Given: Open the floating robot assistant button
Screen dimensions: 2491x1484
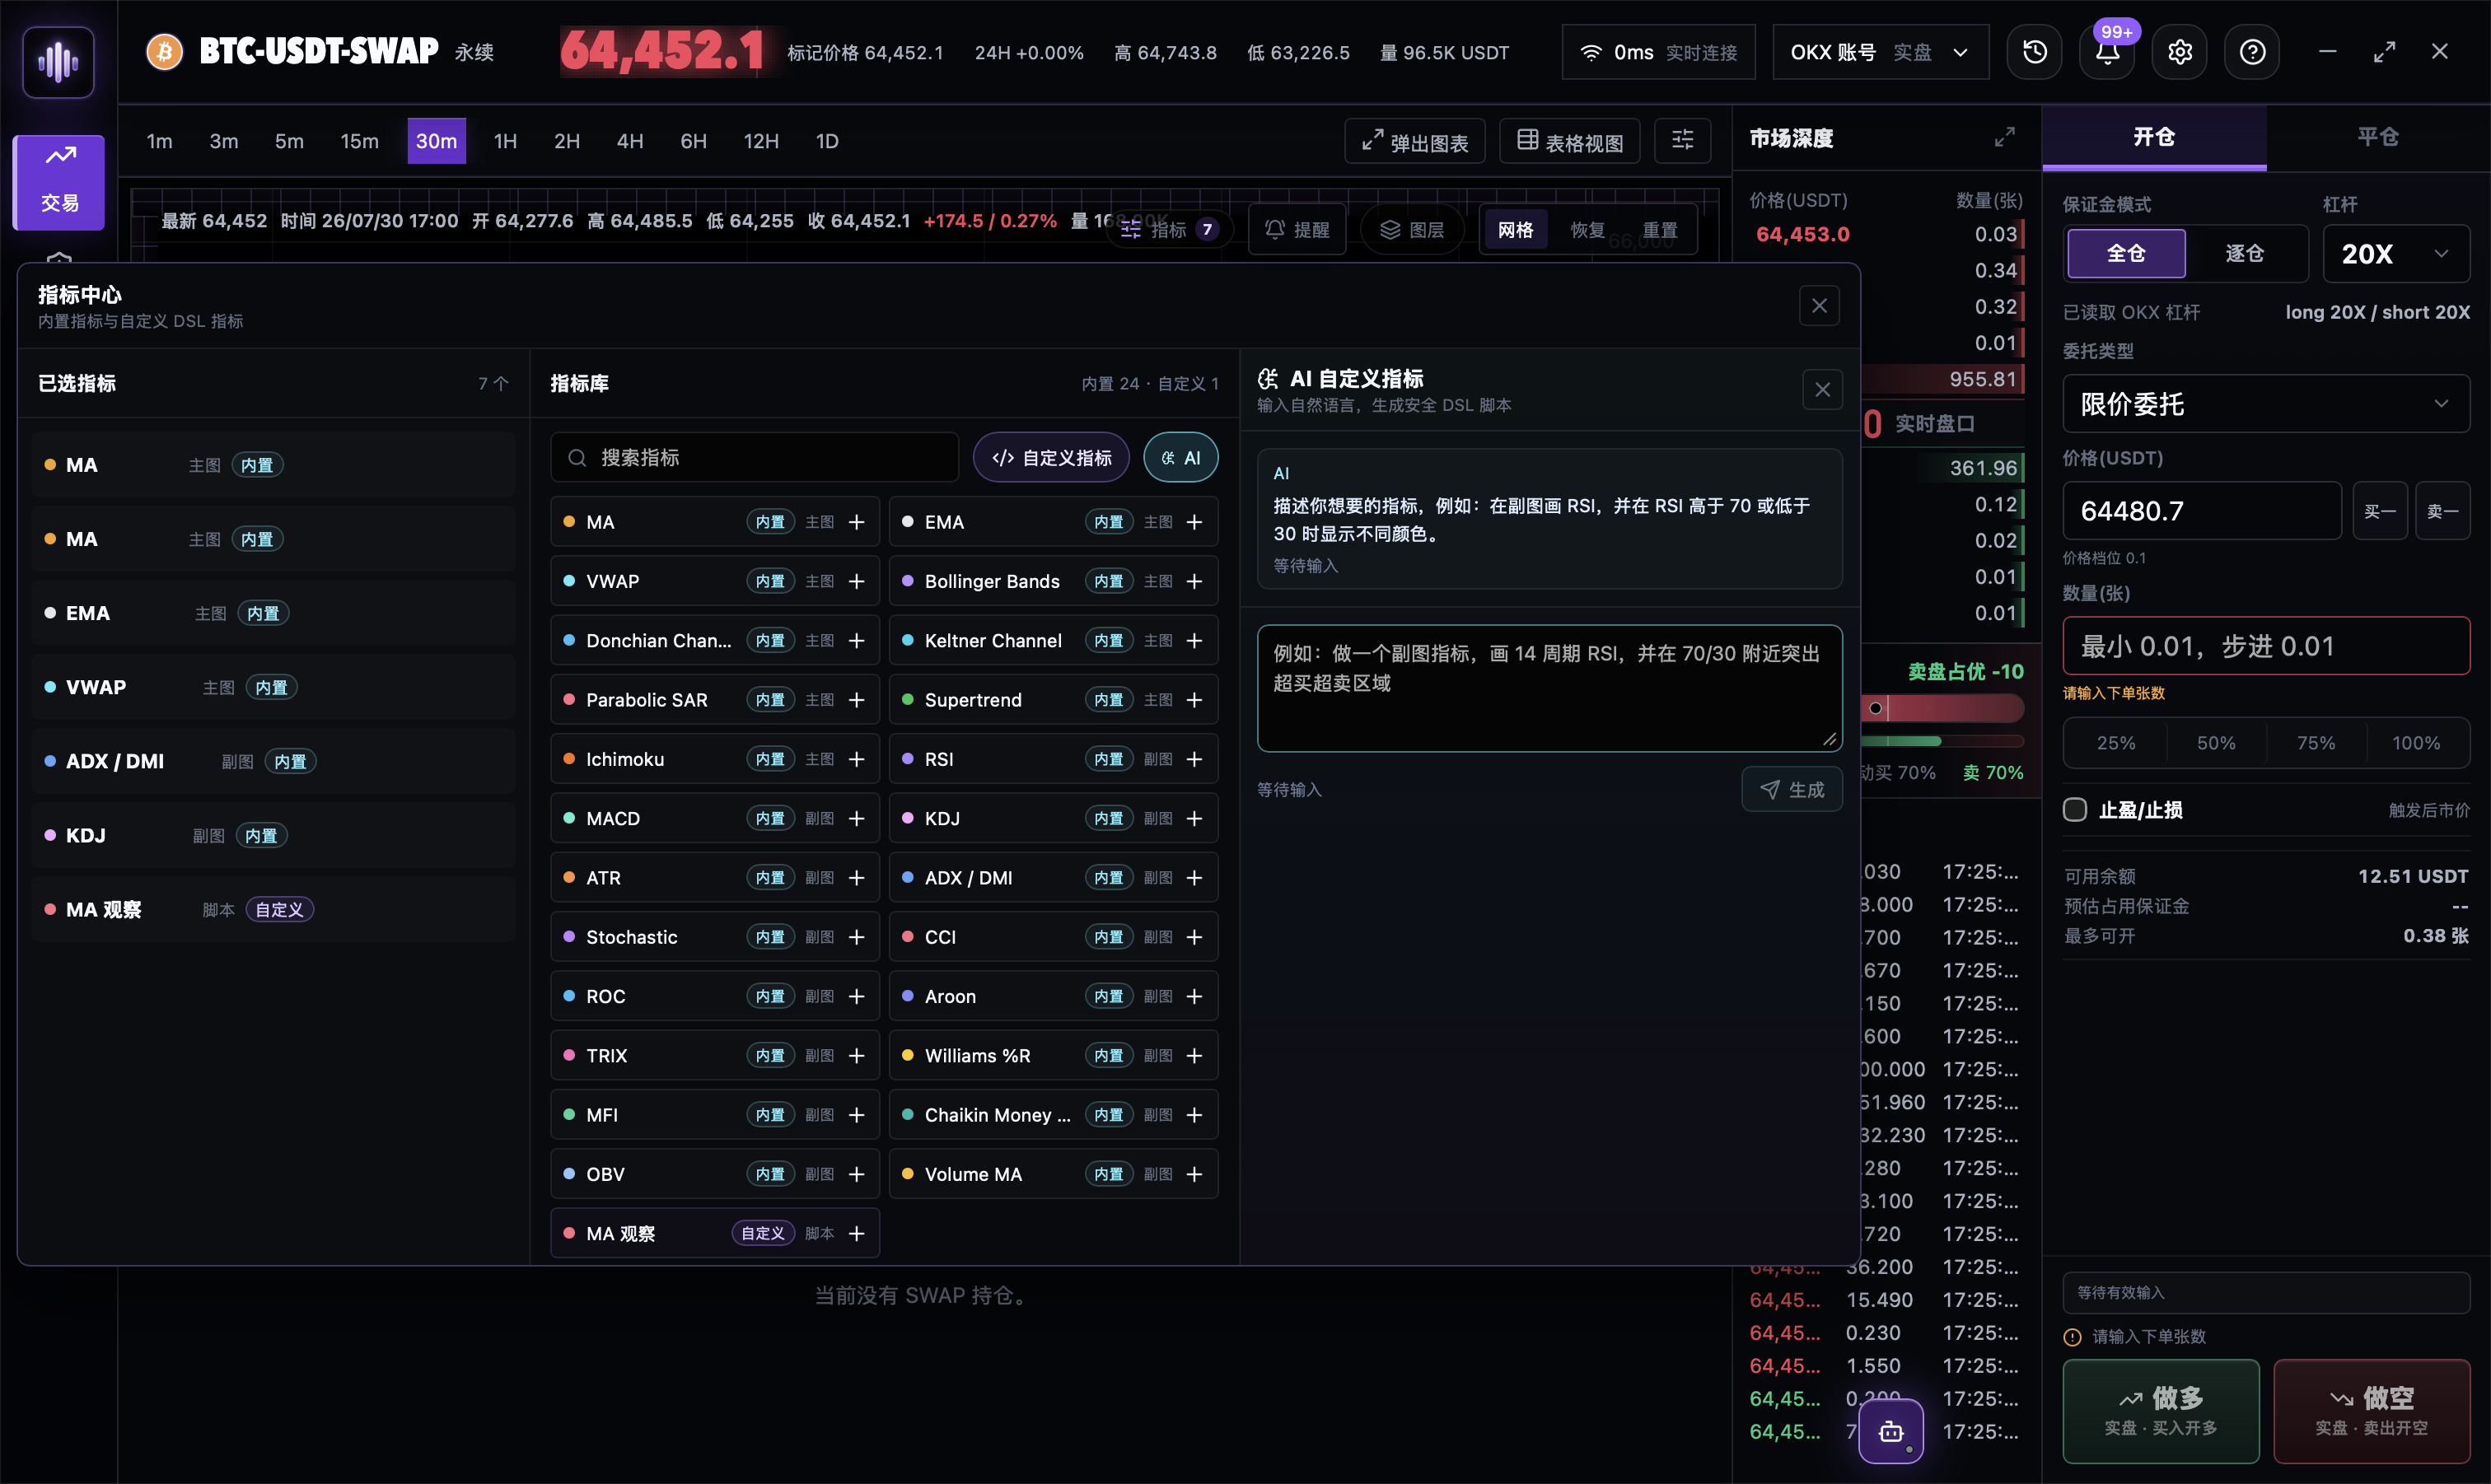Looking at the screenshot, I should point(1890,1431).
